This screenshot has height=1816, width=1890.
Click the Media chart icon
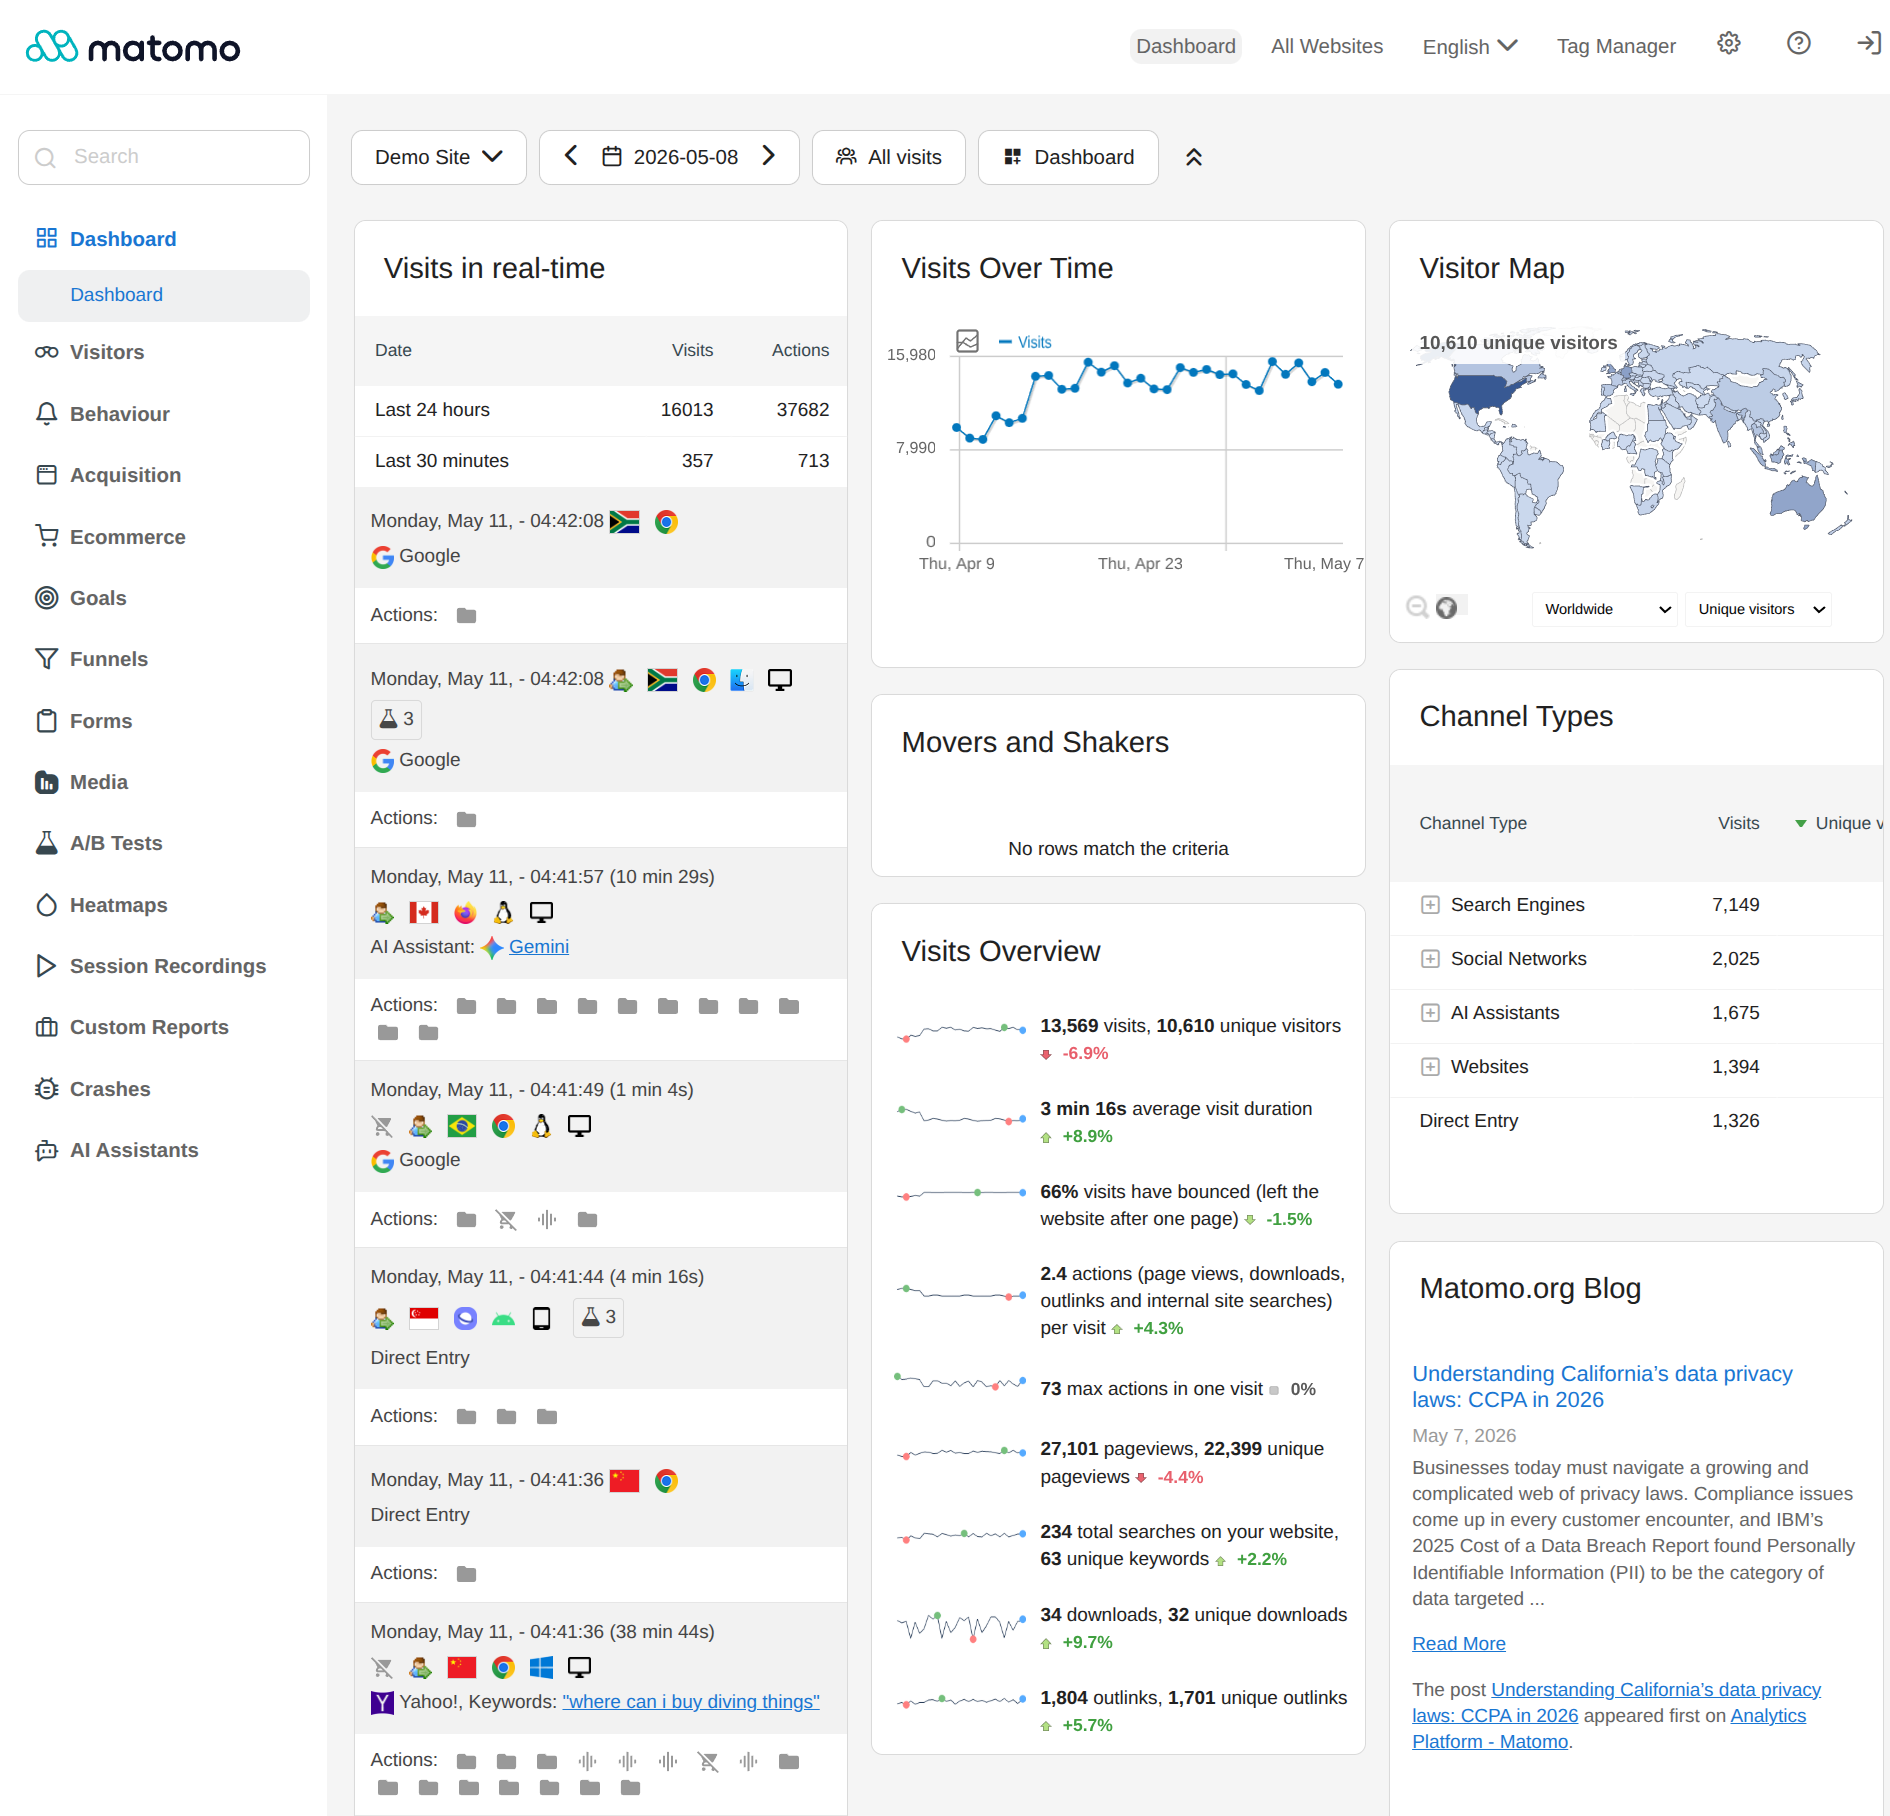click(47, 782)
